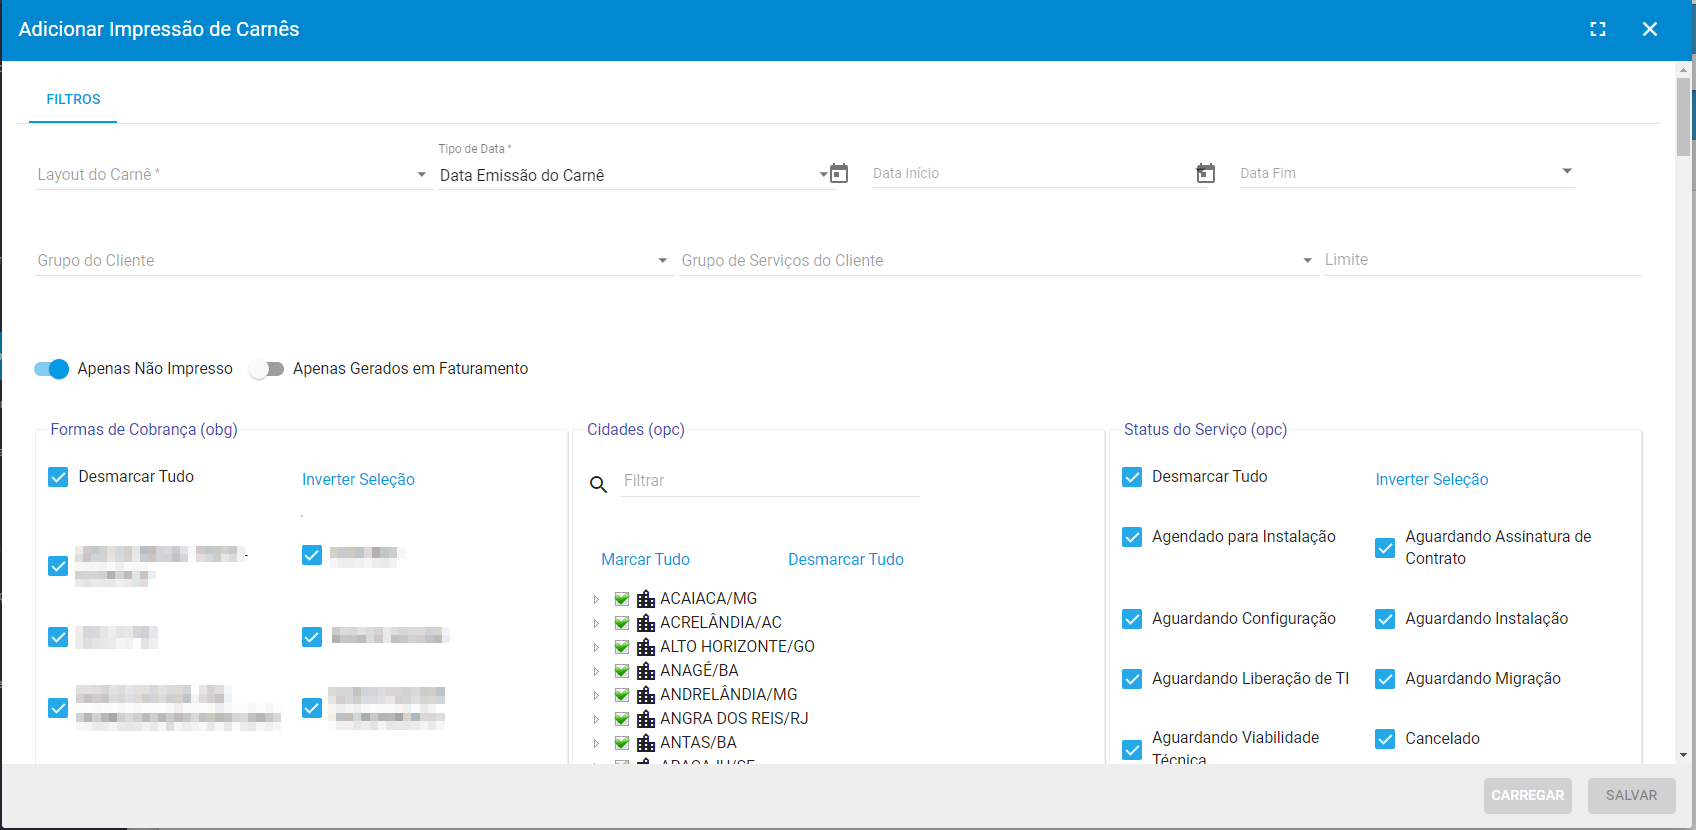The width and height of the screenshot is (1696, 830).
Task: Switch to the FILTROS tab
Action: point(73,99)
